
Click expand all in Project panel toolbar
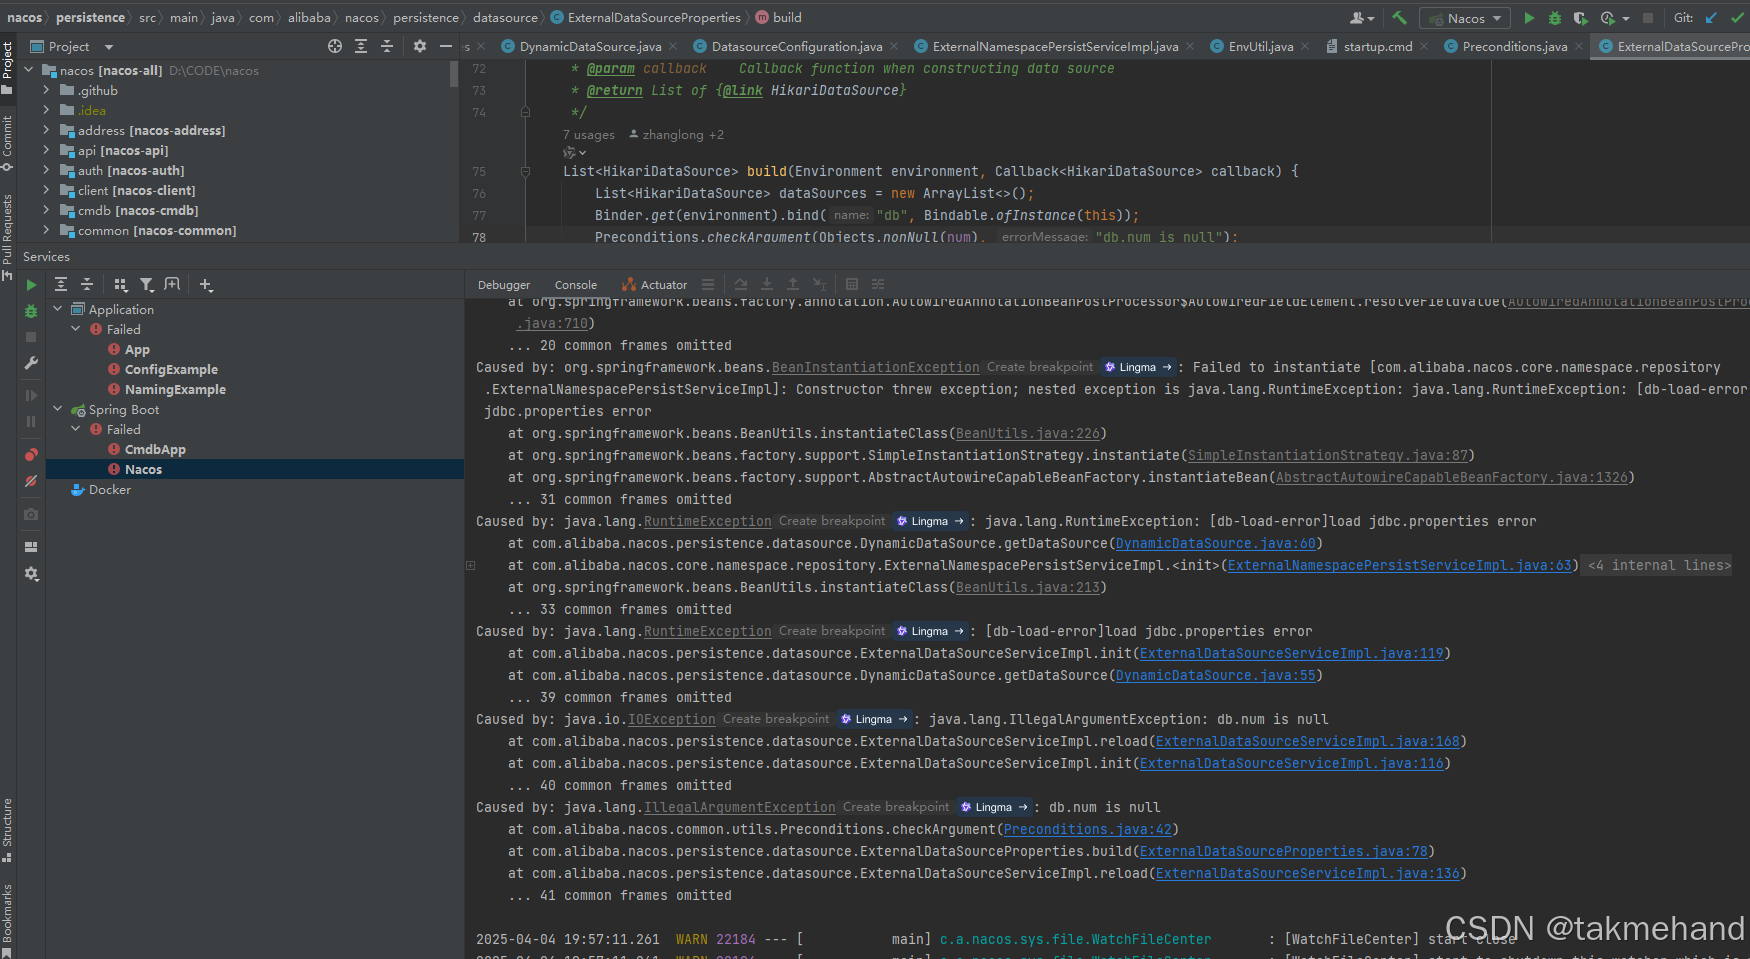361,46
